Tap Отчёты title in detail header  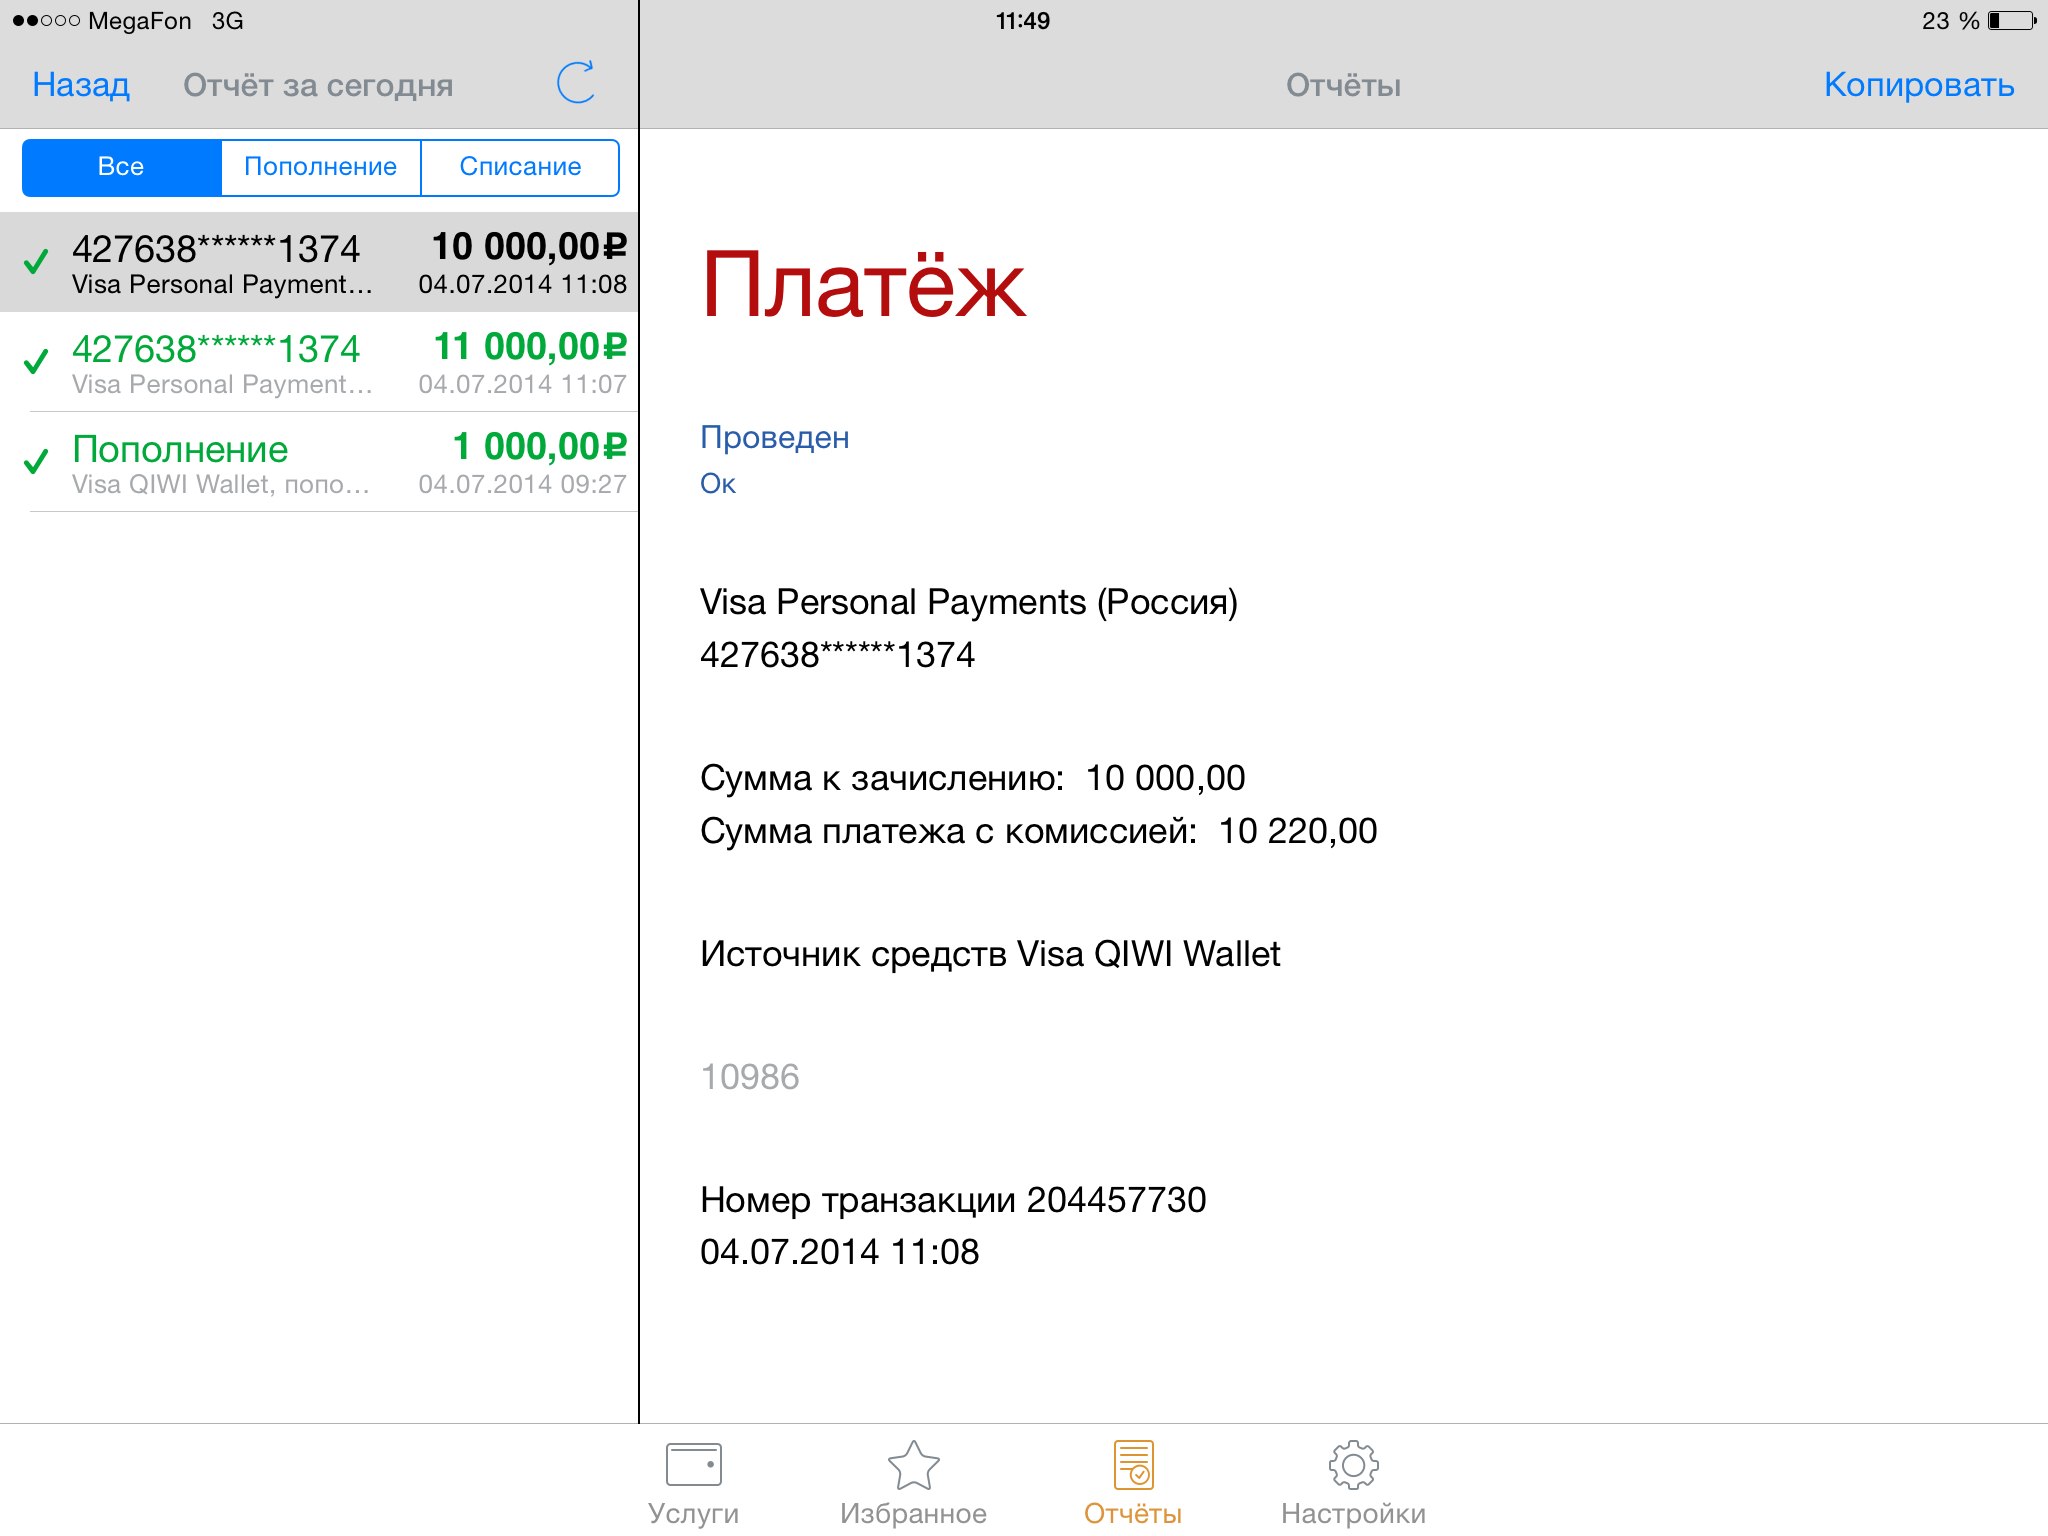coord(1343,86)
